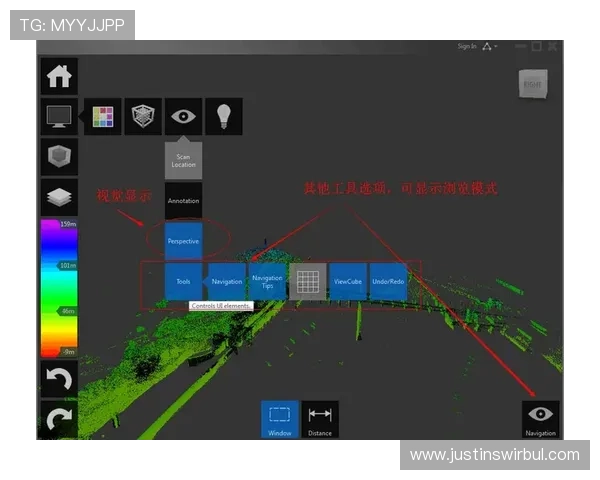Screen dimensions: 600x480
Task: Toggle the Navigation tool visibility tile
Action: pyautogui.click(x=227, y=282)
